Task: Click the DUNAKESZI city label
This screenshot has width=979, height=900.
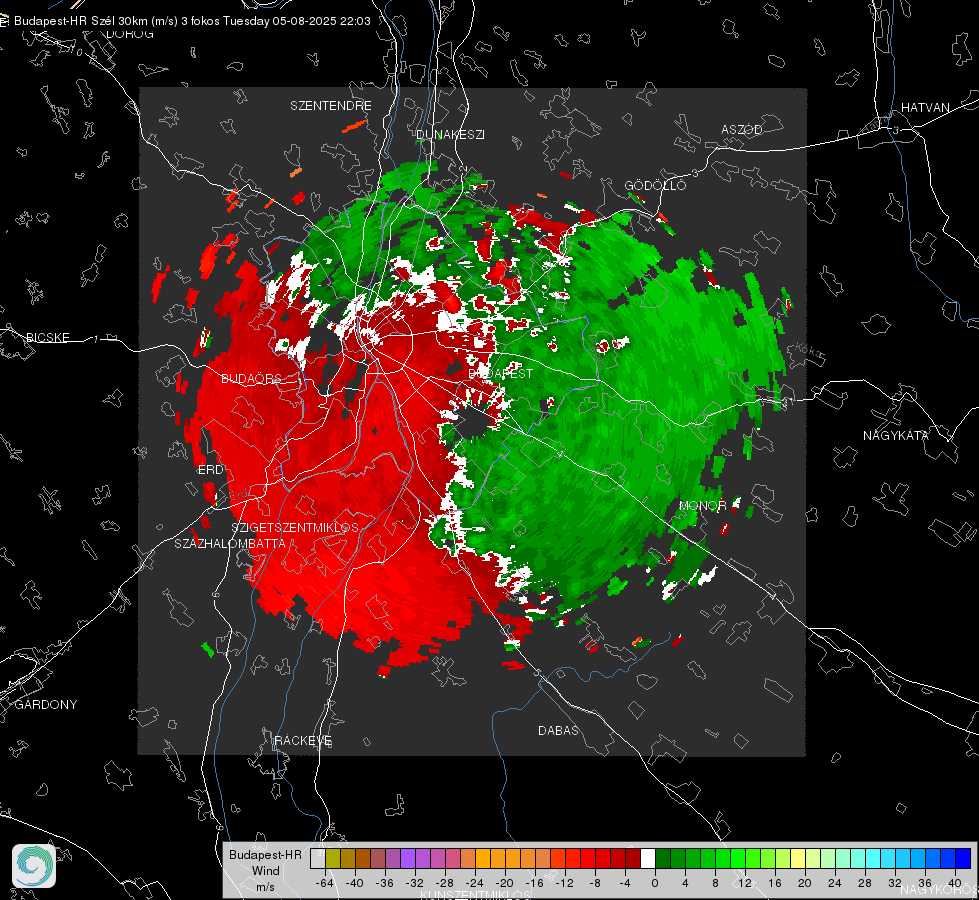Action: (450, 134)
